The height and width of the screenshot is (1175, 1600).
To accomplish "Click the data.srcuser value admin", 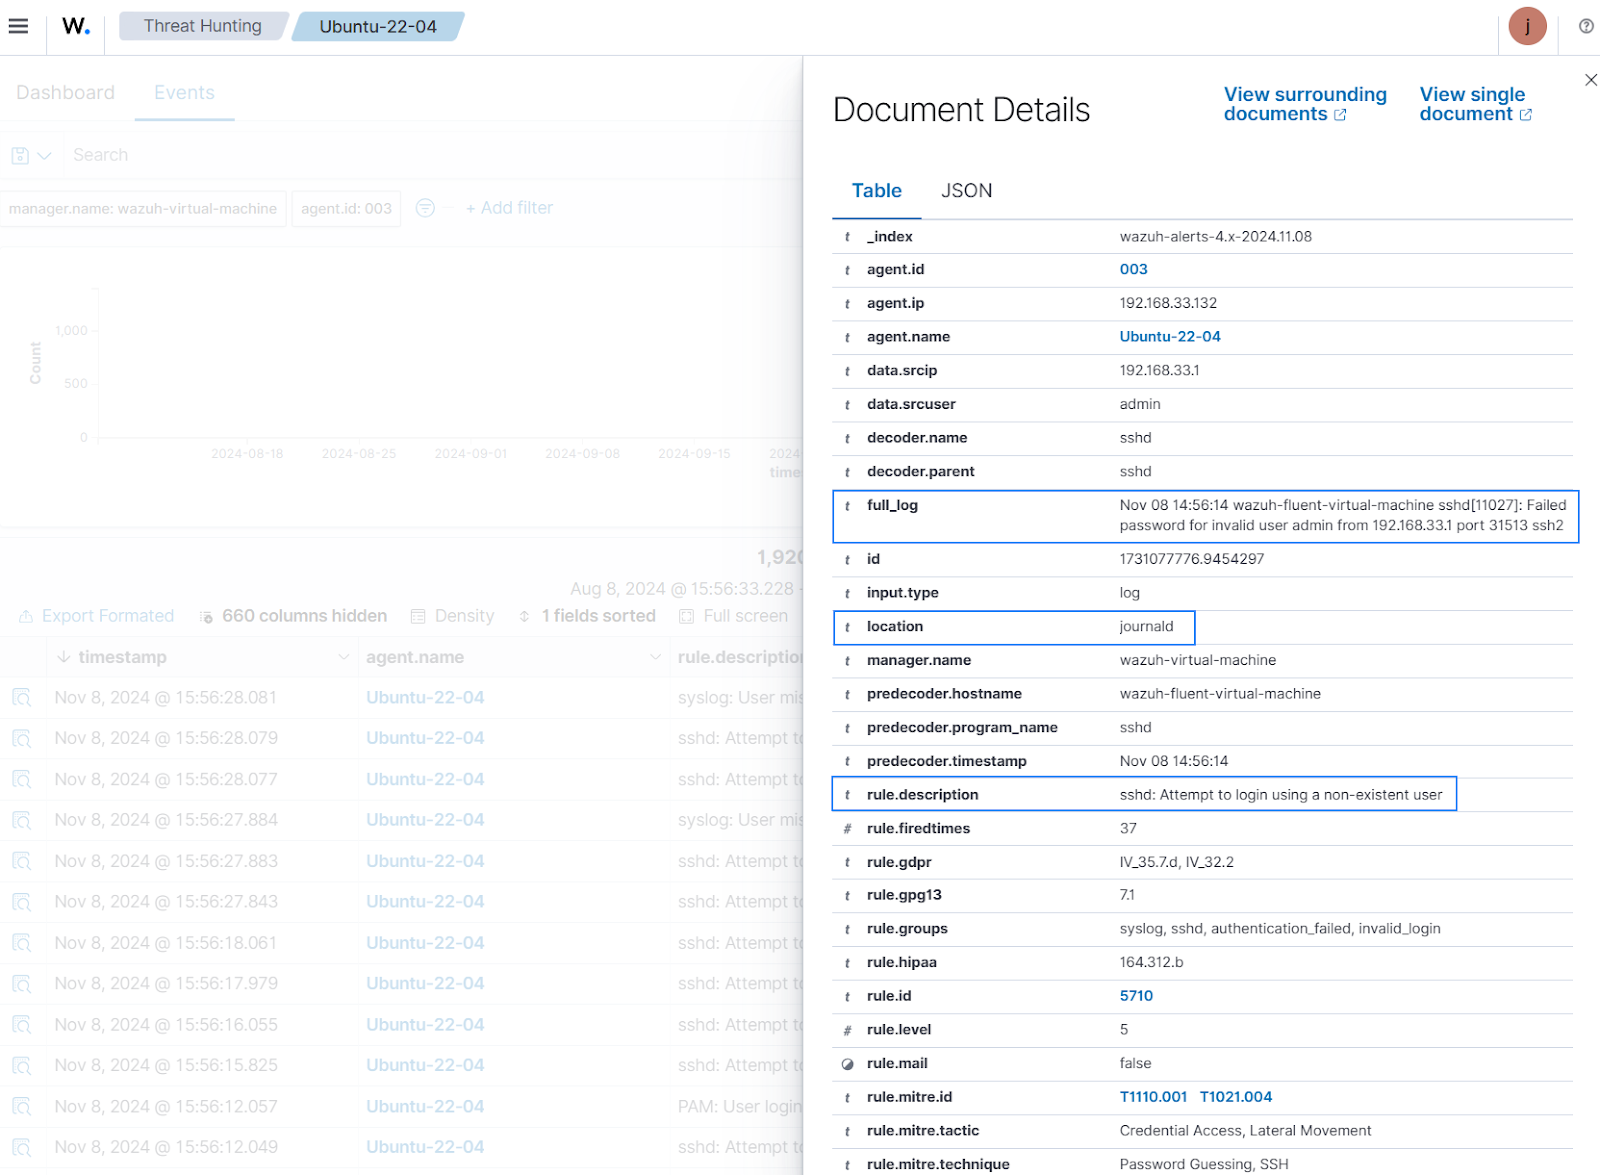I will click(1140, 404).
